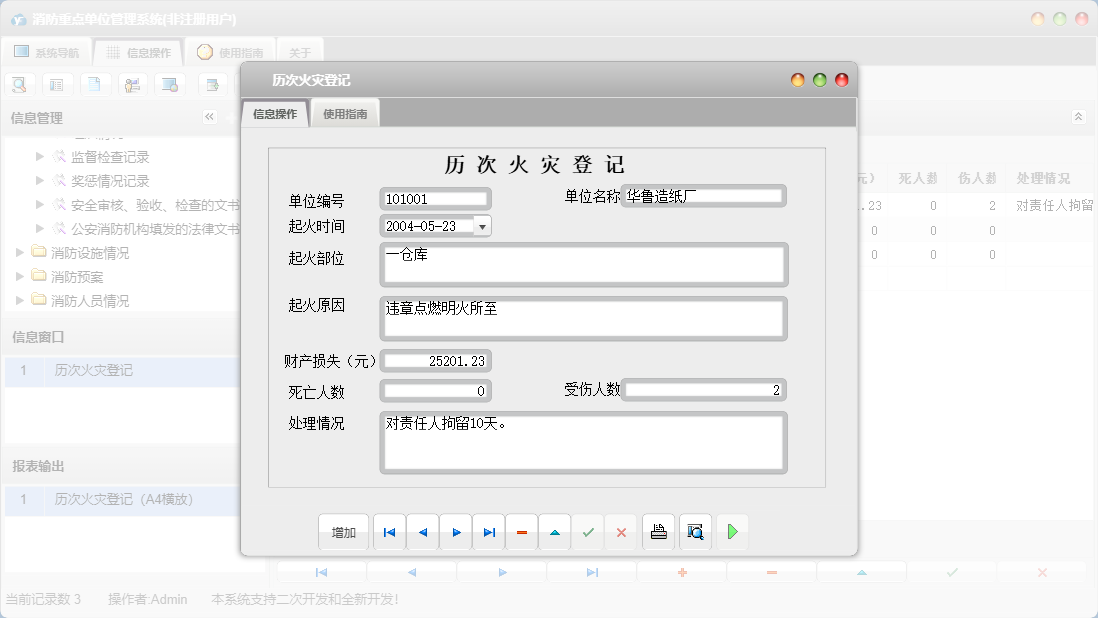Go to the last record with the navigator icon
This screenshot has width=1098, height=618.
pyautogui.click(x=488, y=532)
